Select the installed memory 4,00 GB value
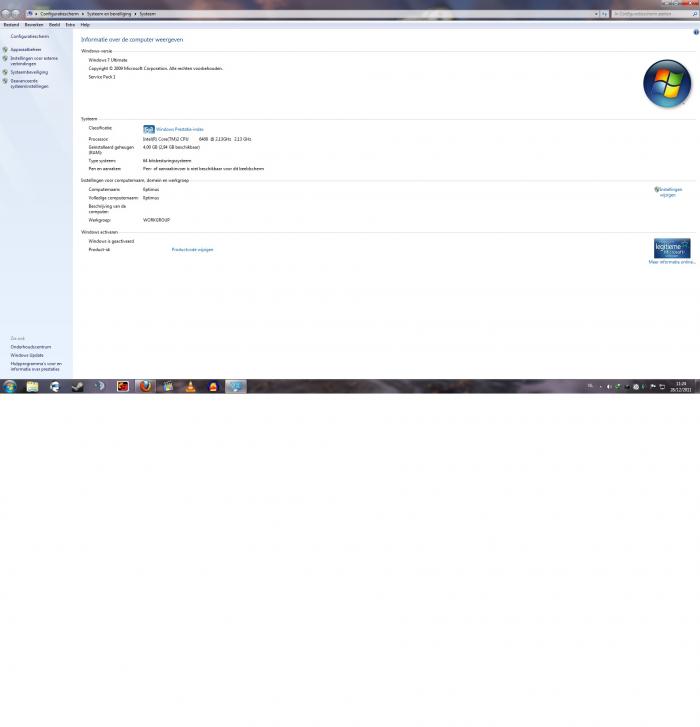 [172, 147]
